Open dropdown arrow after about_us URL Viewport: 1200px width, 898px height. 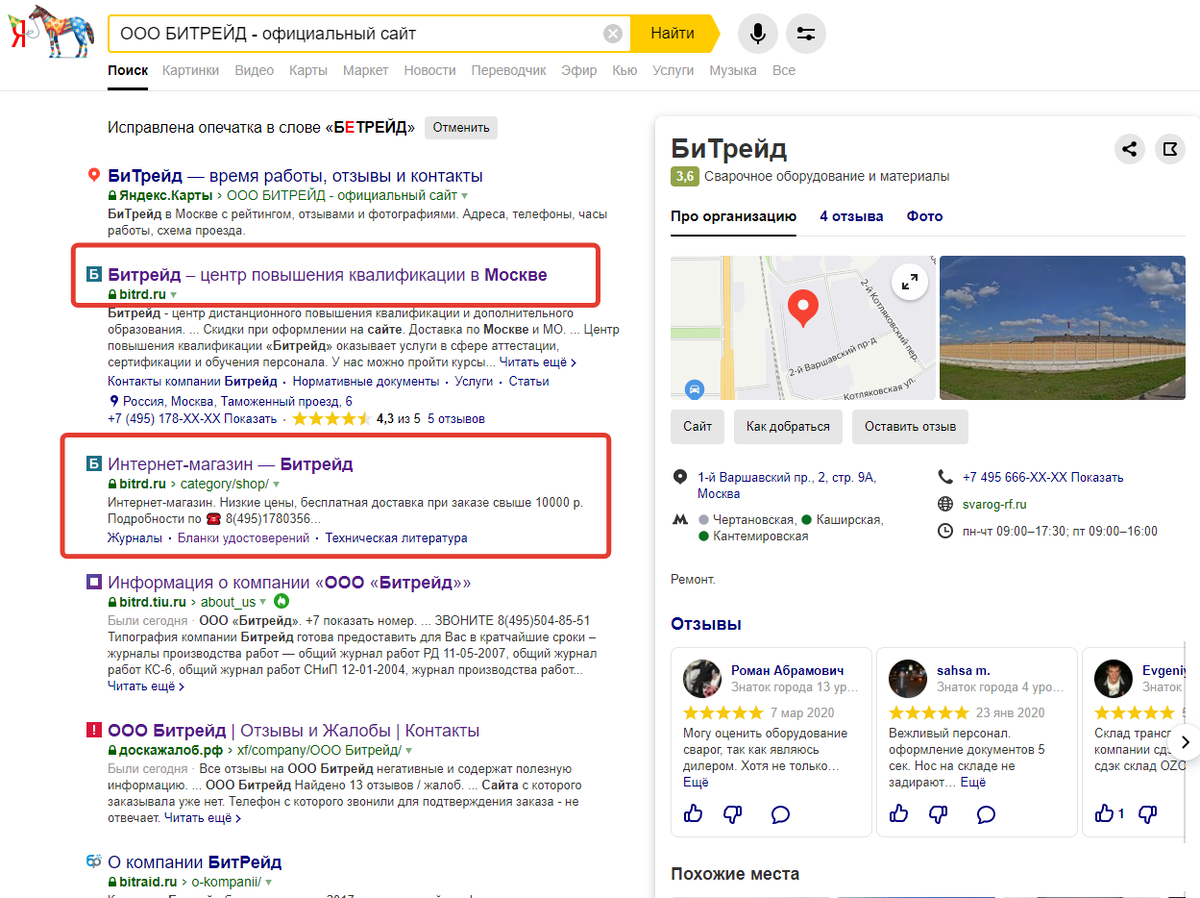[264, 602]
